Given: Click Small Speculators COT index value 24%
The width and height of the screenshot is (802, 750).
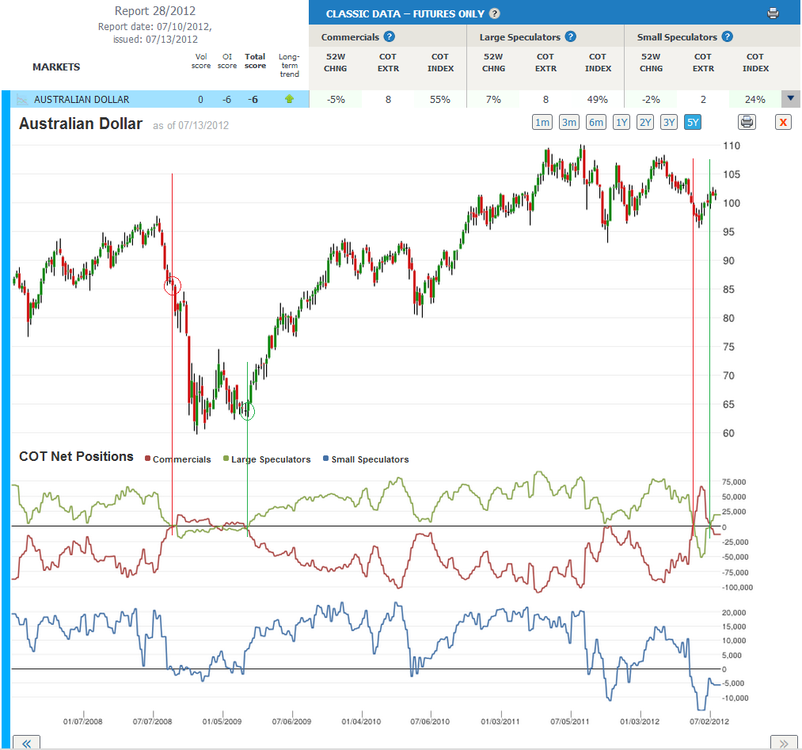Looking at the screenshot, I should (x=755, y=99).
